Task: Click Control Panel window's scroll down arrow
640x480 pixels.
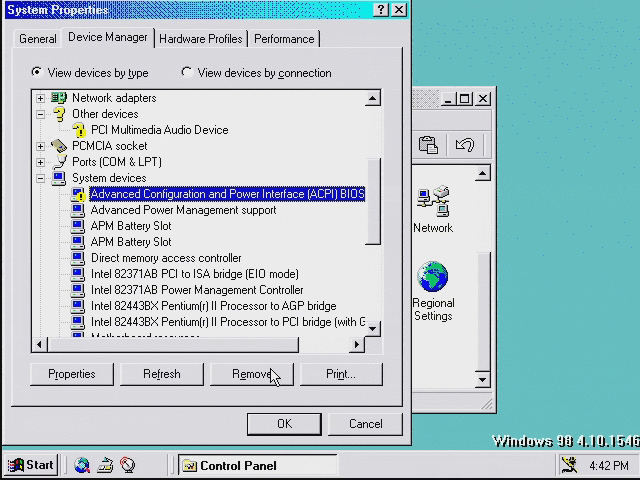Action: pos(482,380)
